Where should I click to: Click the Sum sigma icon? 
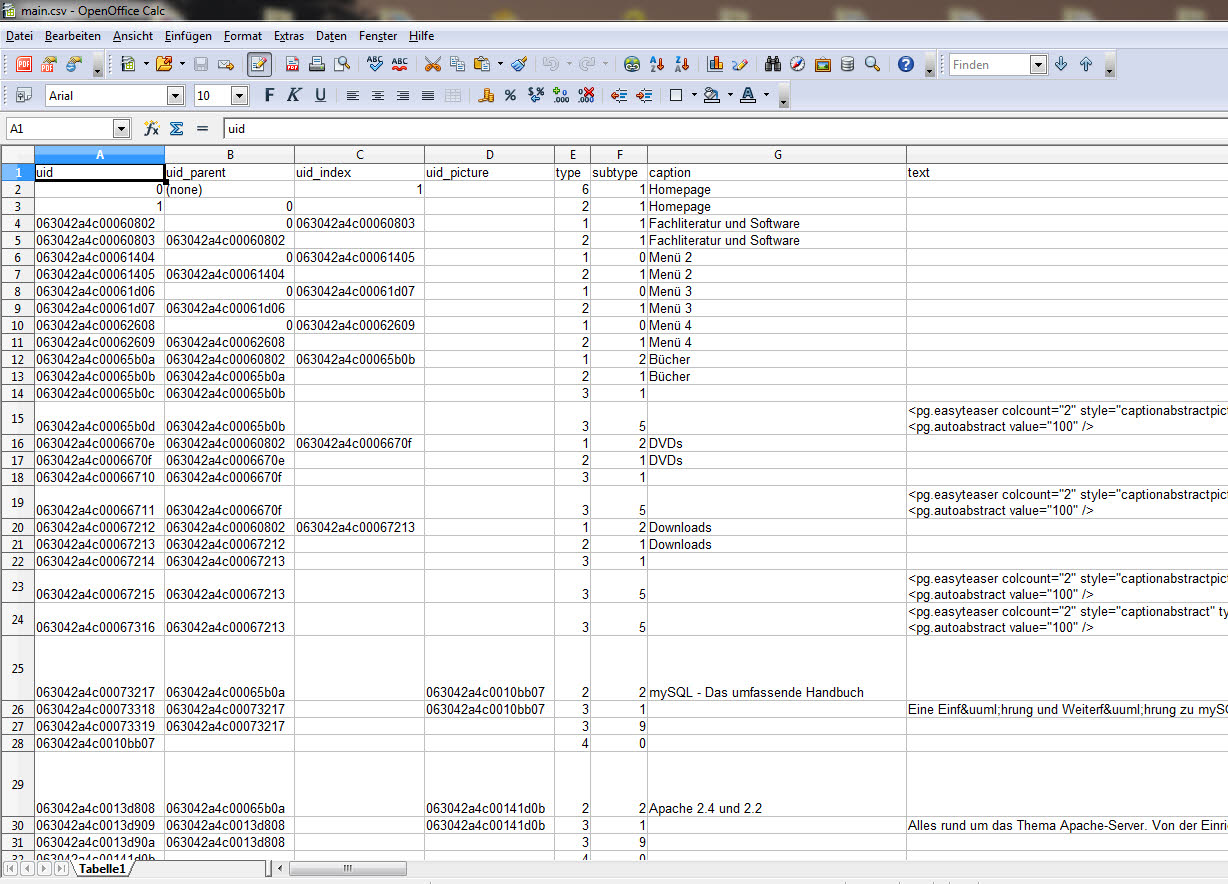177,129
